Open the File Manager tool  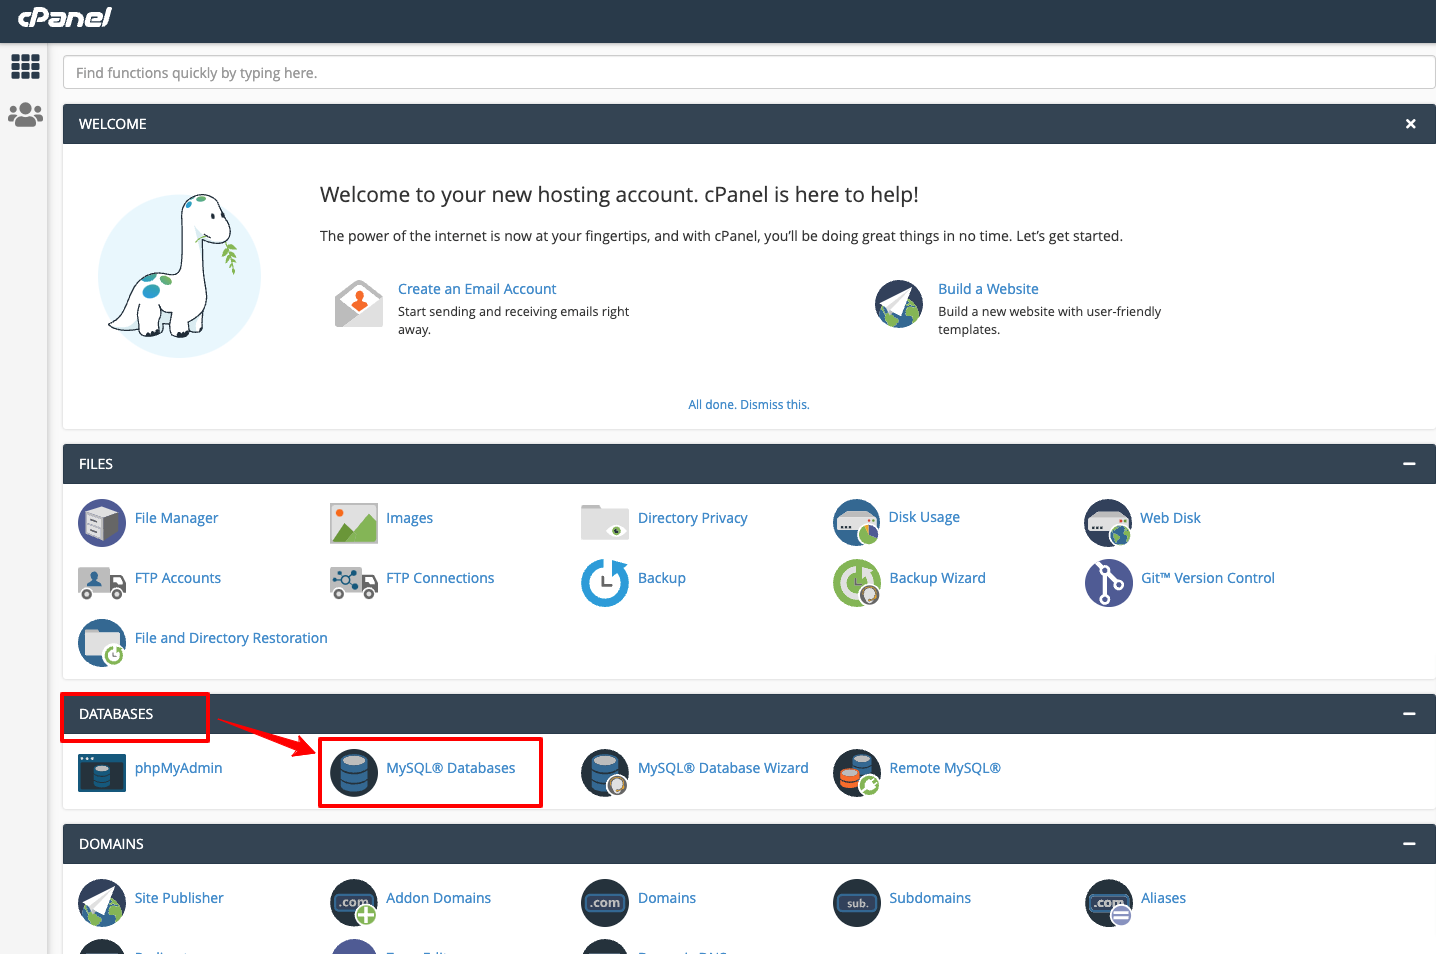coord(176,517)
